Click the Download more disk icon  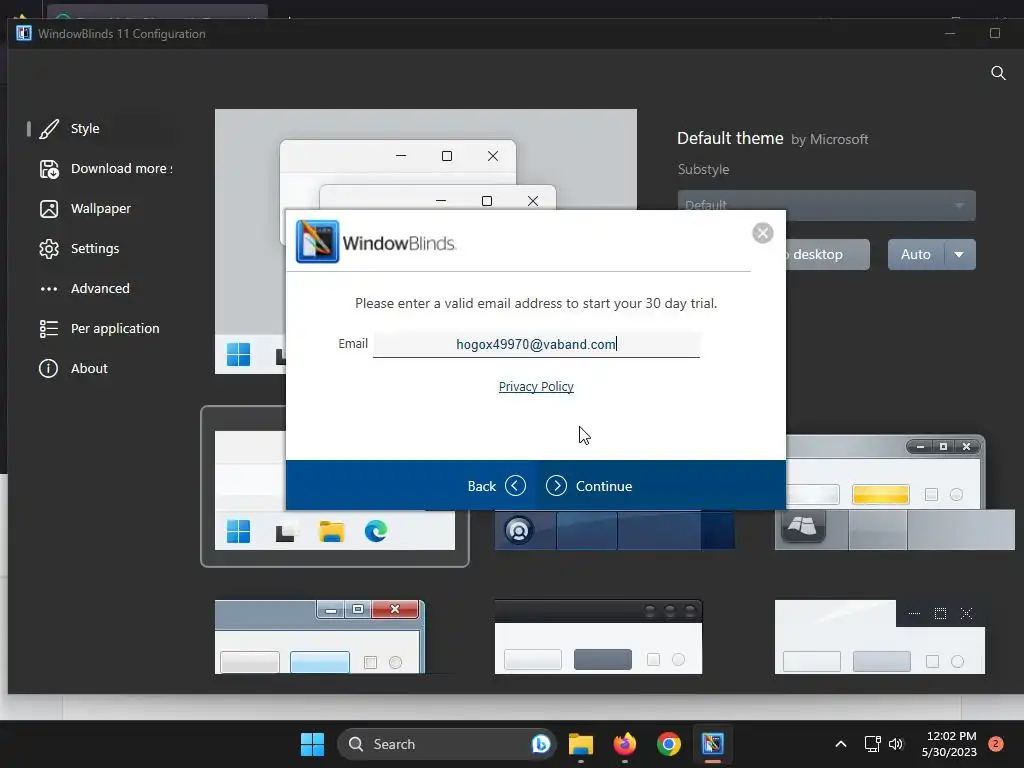[49, 169]
